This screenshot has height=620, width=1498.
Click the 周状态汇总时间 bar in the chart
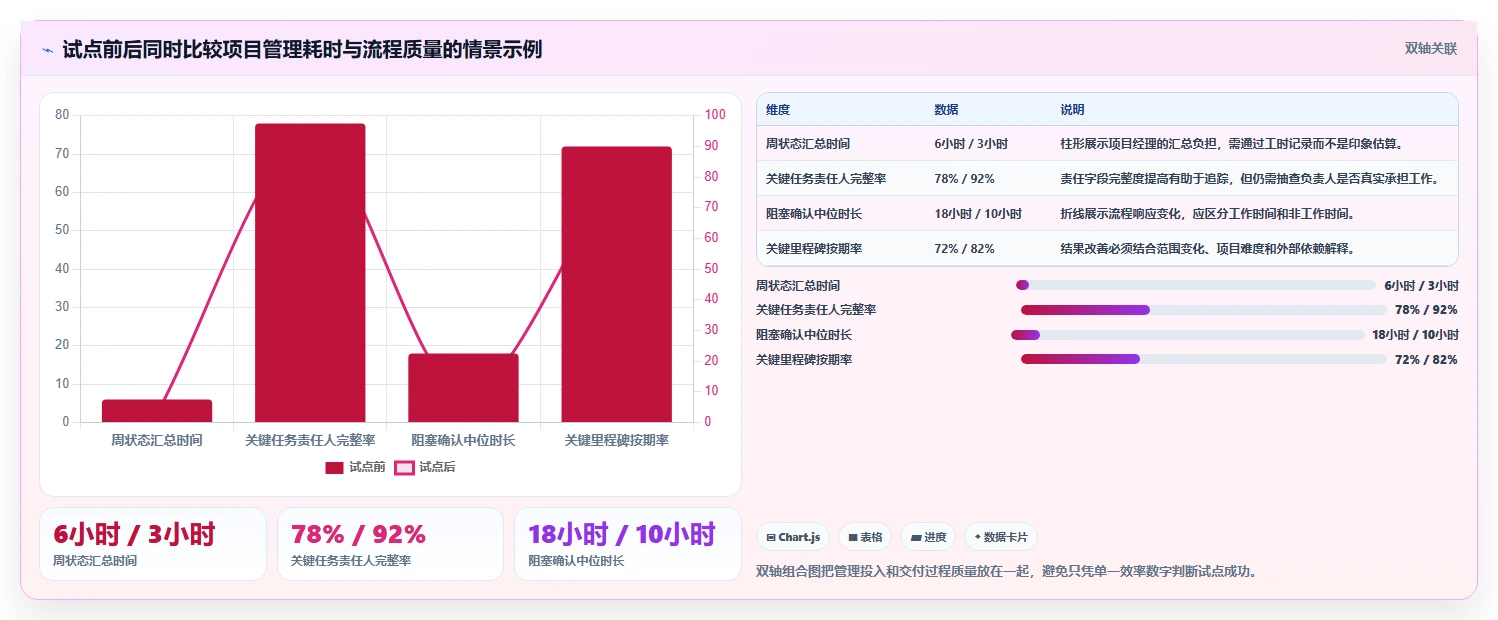pos(157,411)
